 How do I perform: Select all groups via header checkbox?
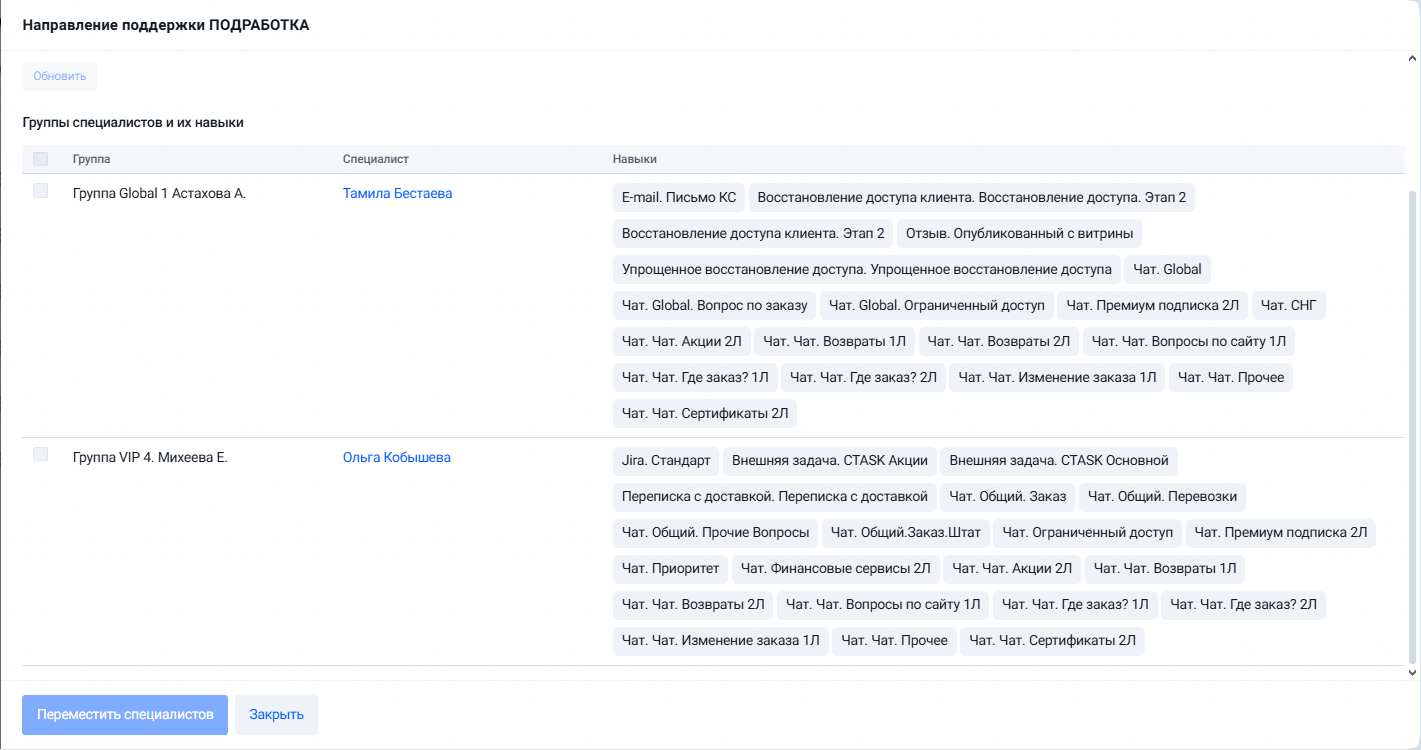40,159
